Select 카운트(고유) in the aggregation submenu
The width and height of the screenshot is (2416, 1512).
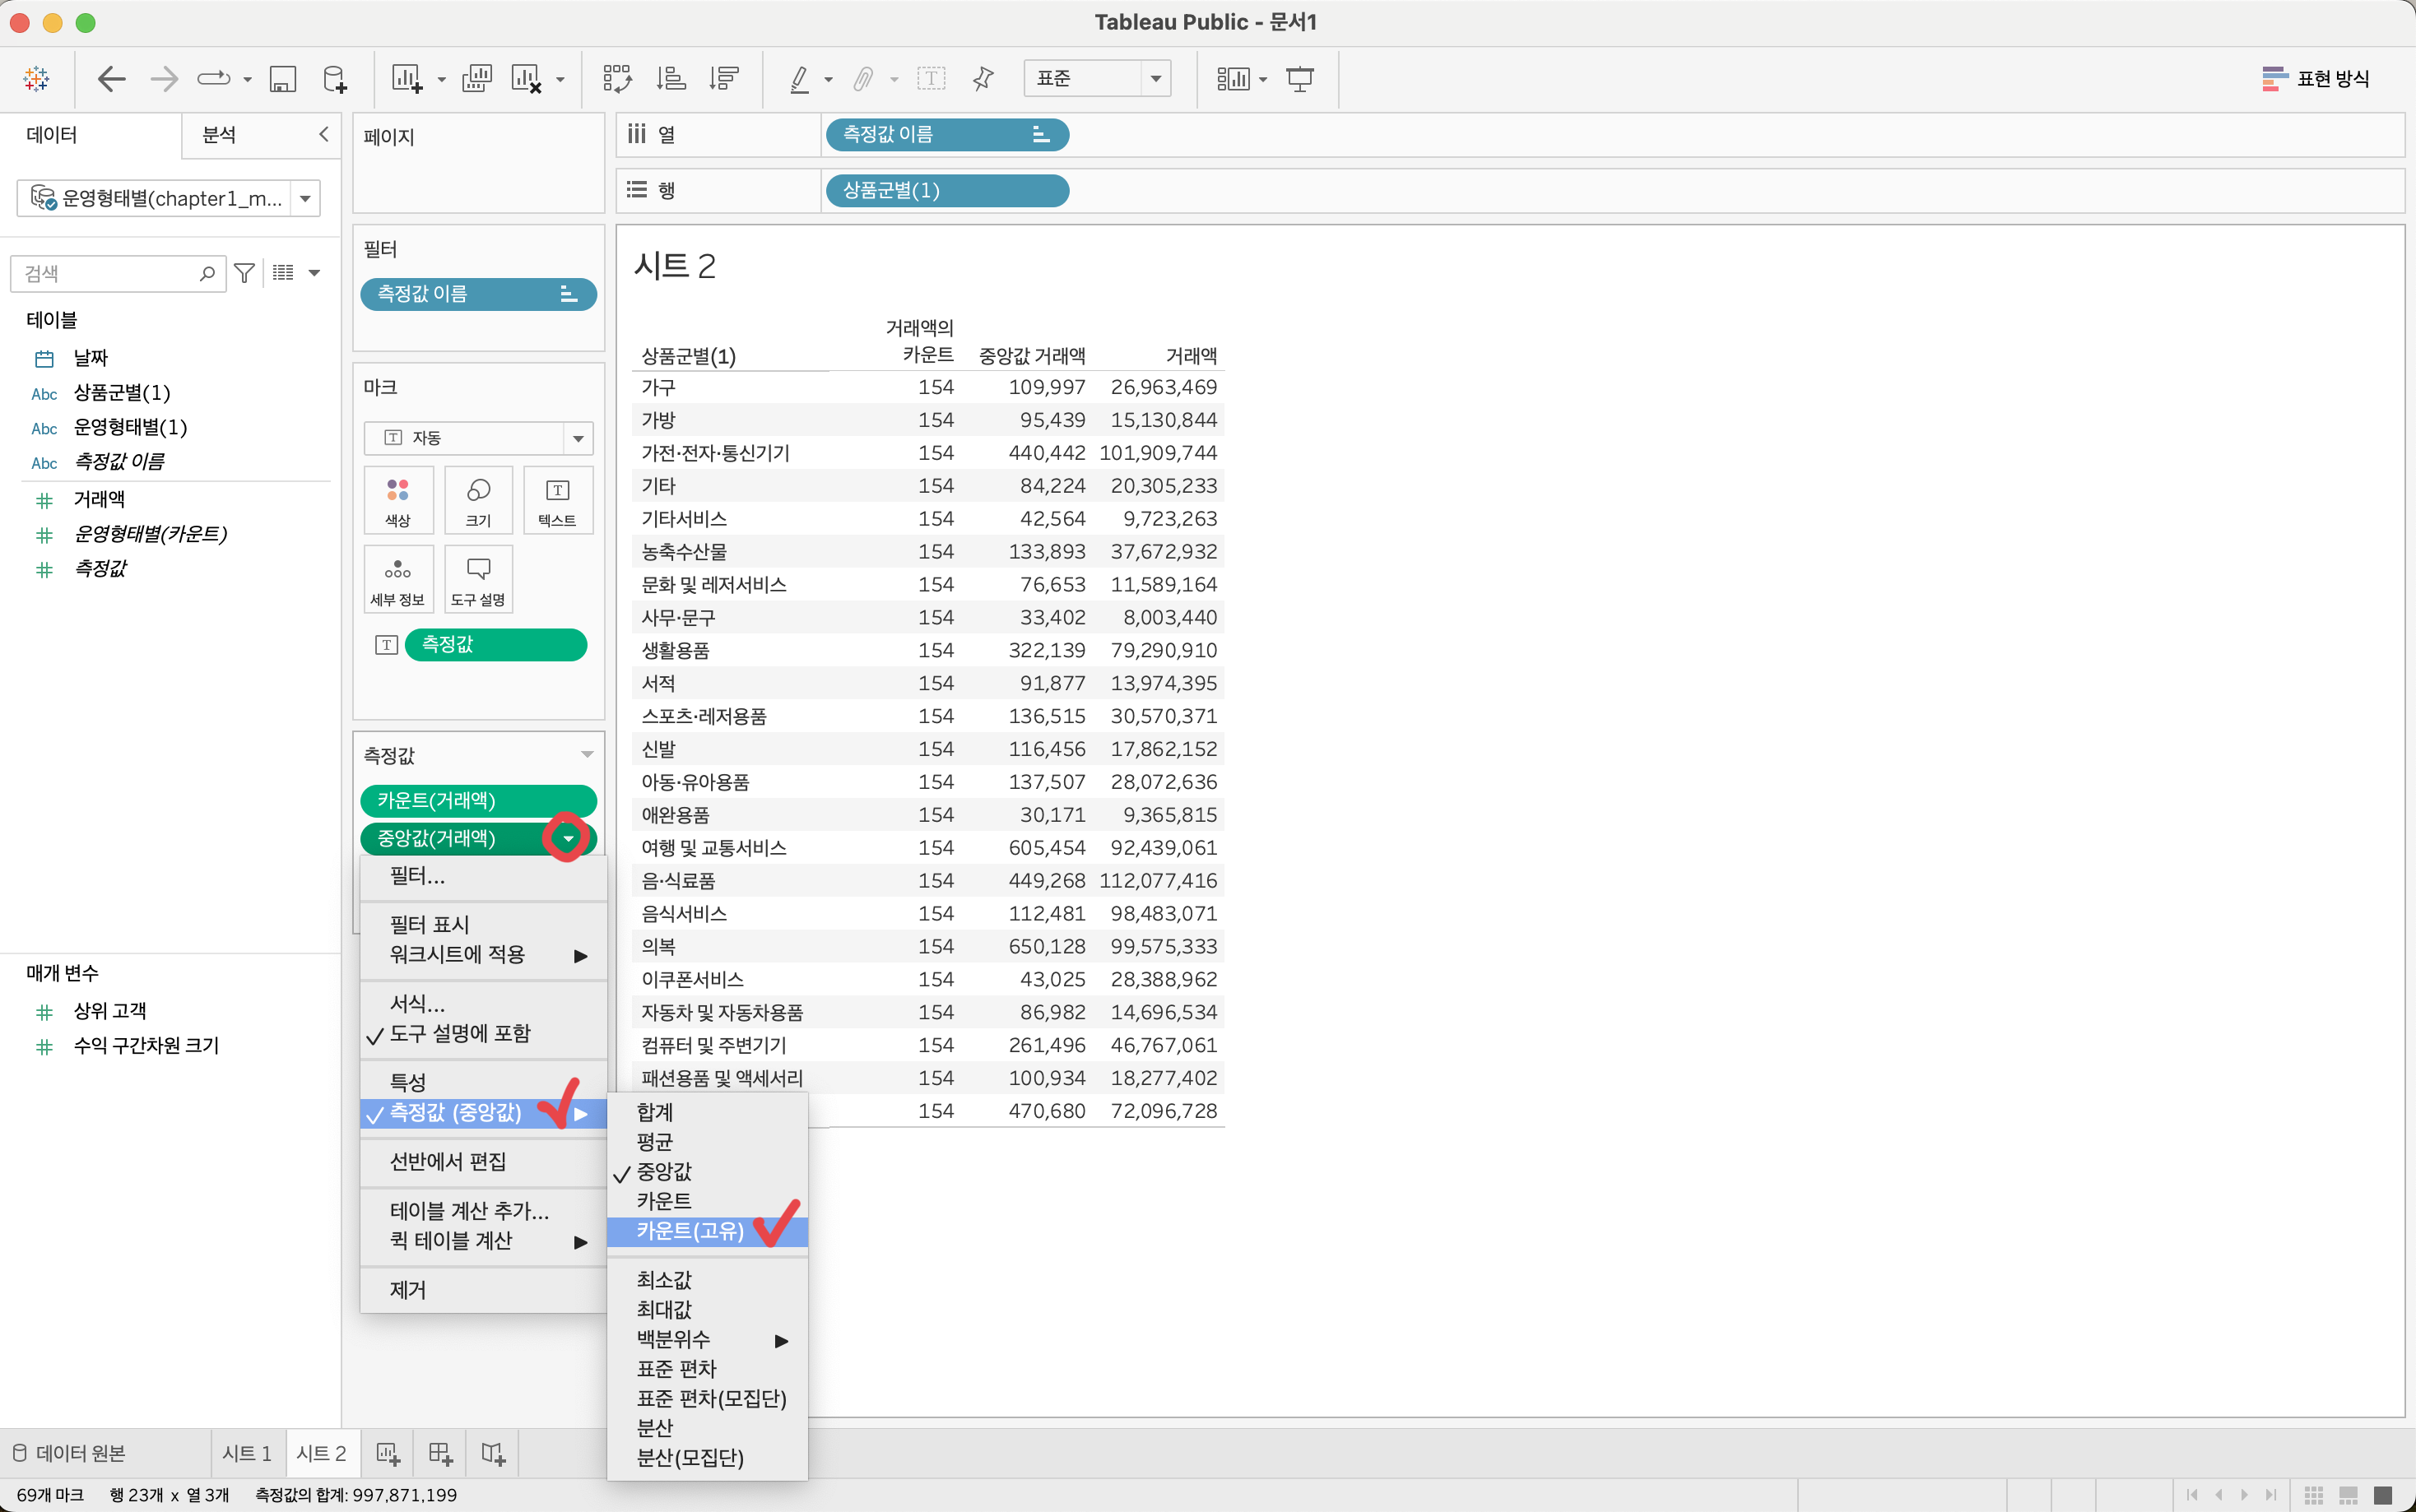tap(690, 1231)
